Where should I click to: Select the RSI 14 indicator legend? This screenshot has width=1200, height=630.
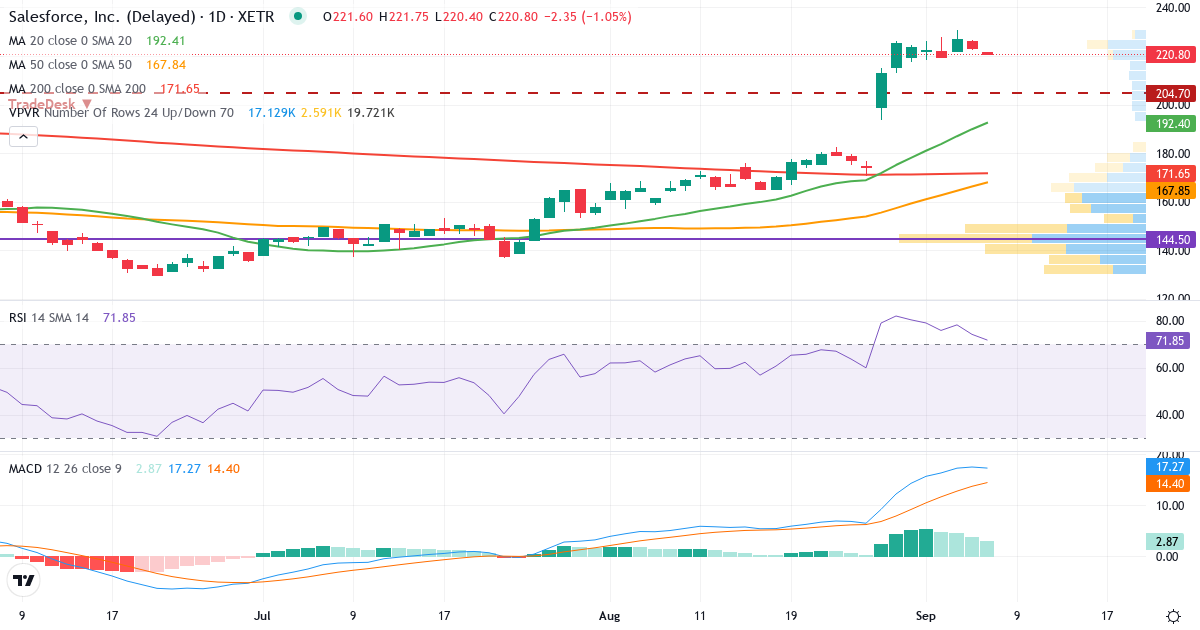pos(49,317)
